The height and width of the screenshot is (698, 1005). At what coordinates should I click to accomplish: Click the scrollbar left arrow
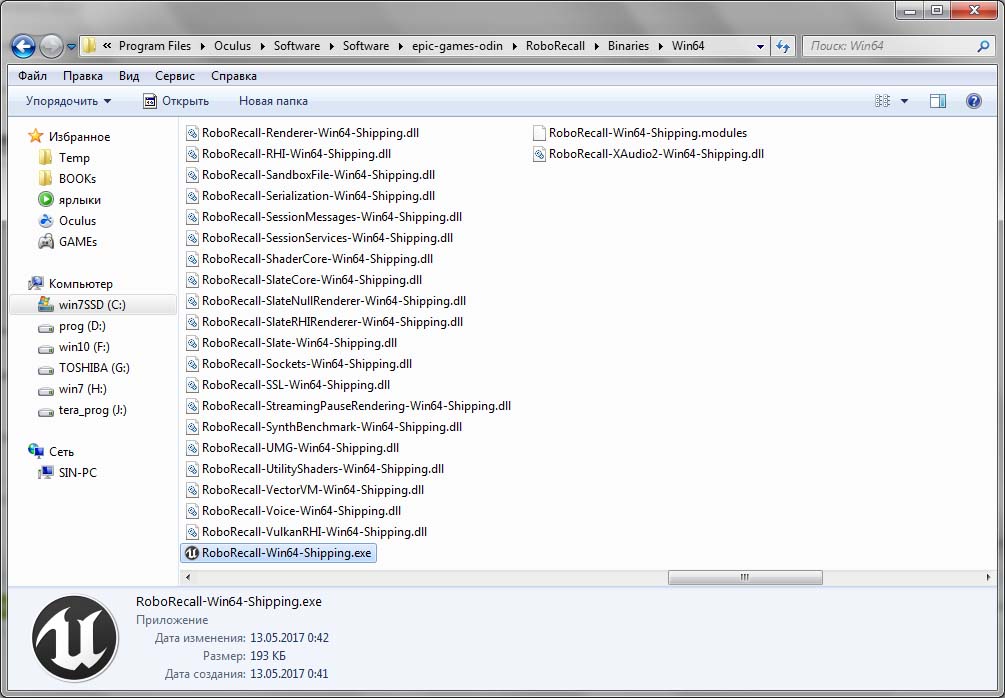coord(188,578)
